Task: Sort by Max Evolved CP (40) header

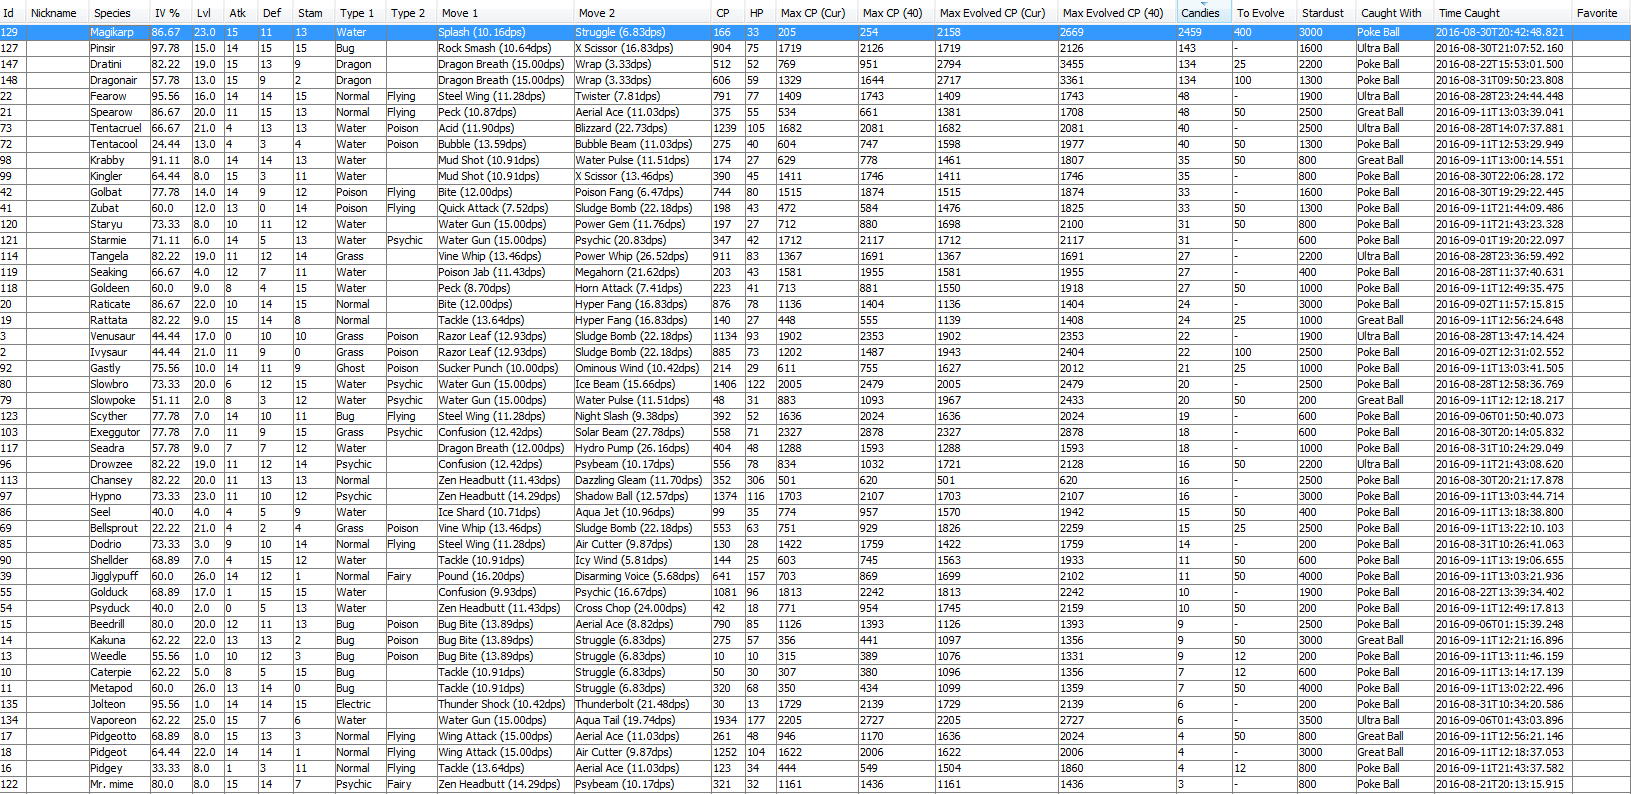Action: tap(1116, 13)
